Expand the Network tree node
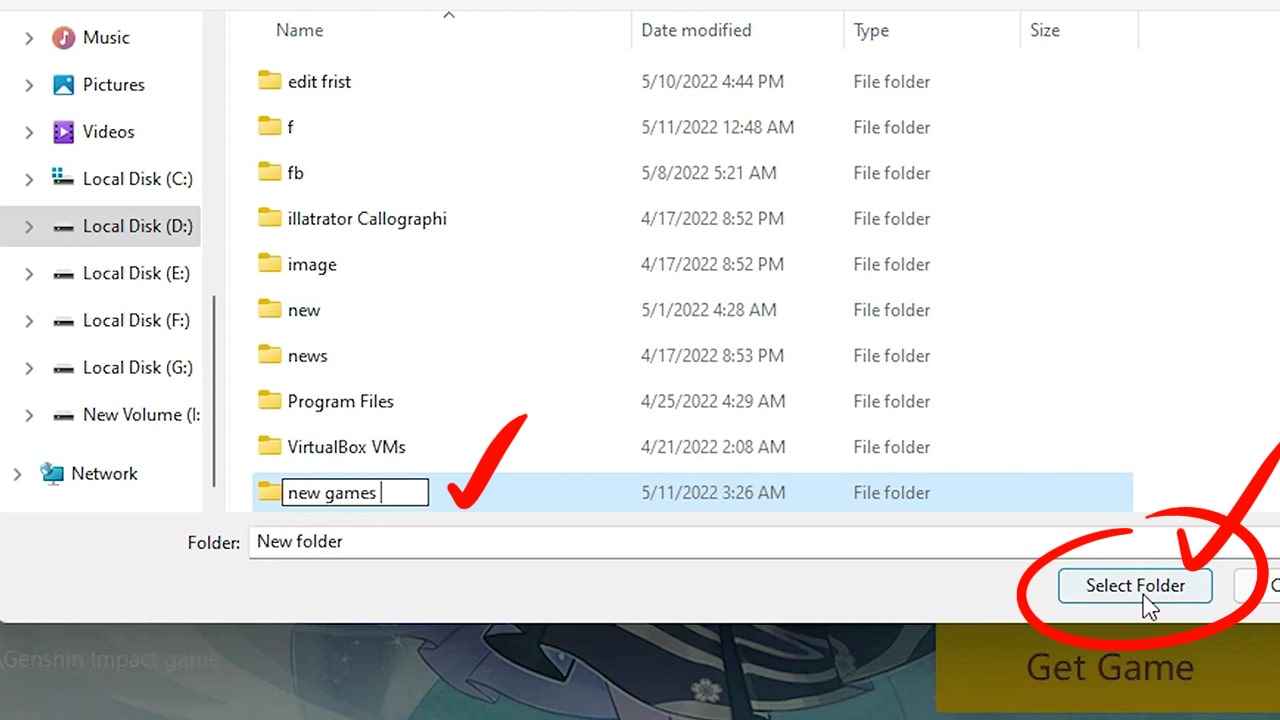 [x=17, y=474]
